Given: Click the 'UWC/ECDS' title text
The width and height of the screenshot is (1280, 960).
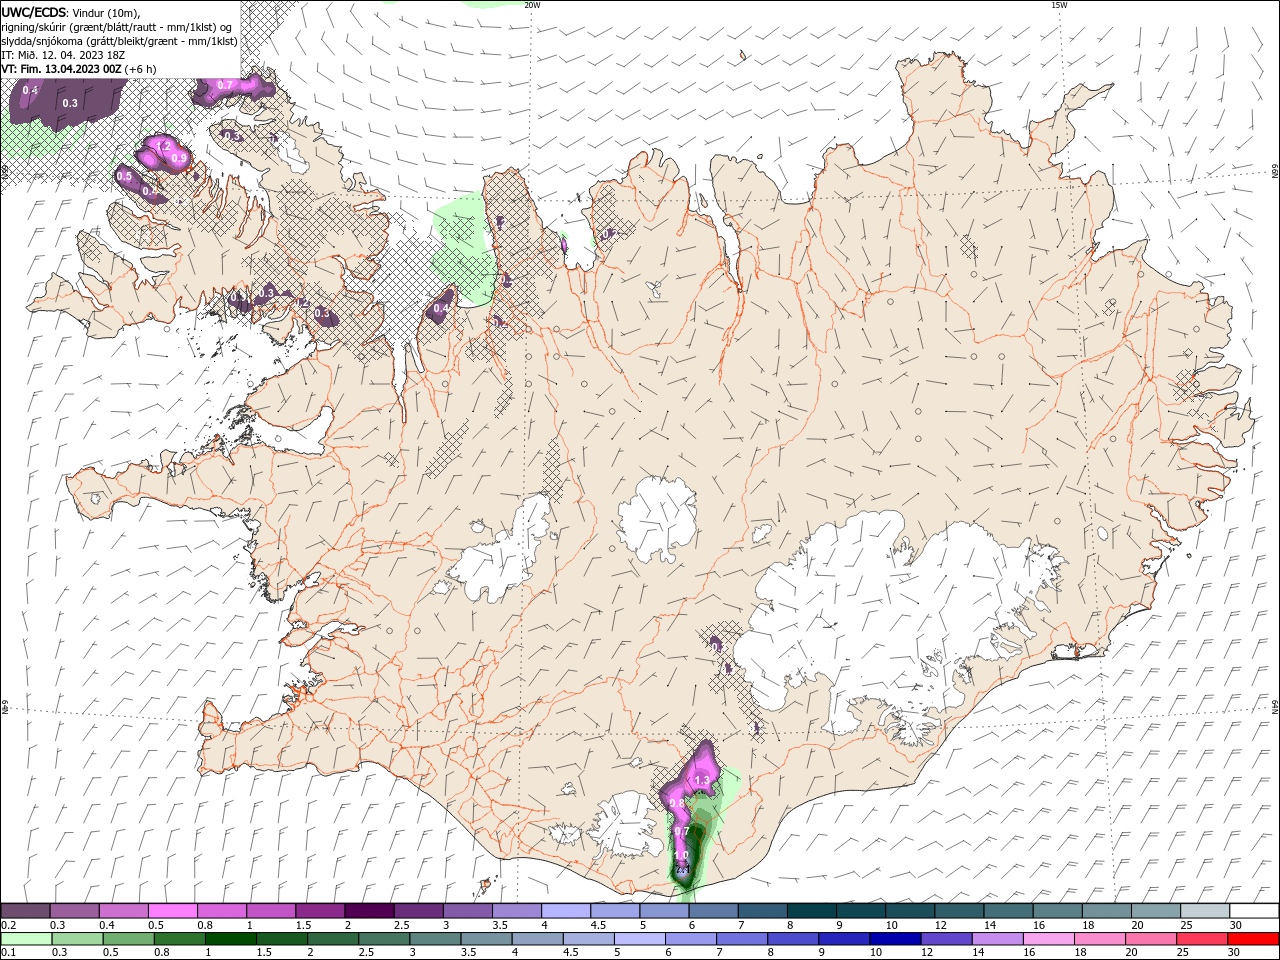Looking at the screenshot, I should click(x=34, y=12).
